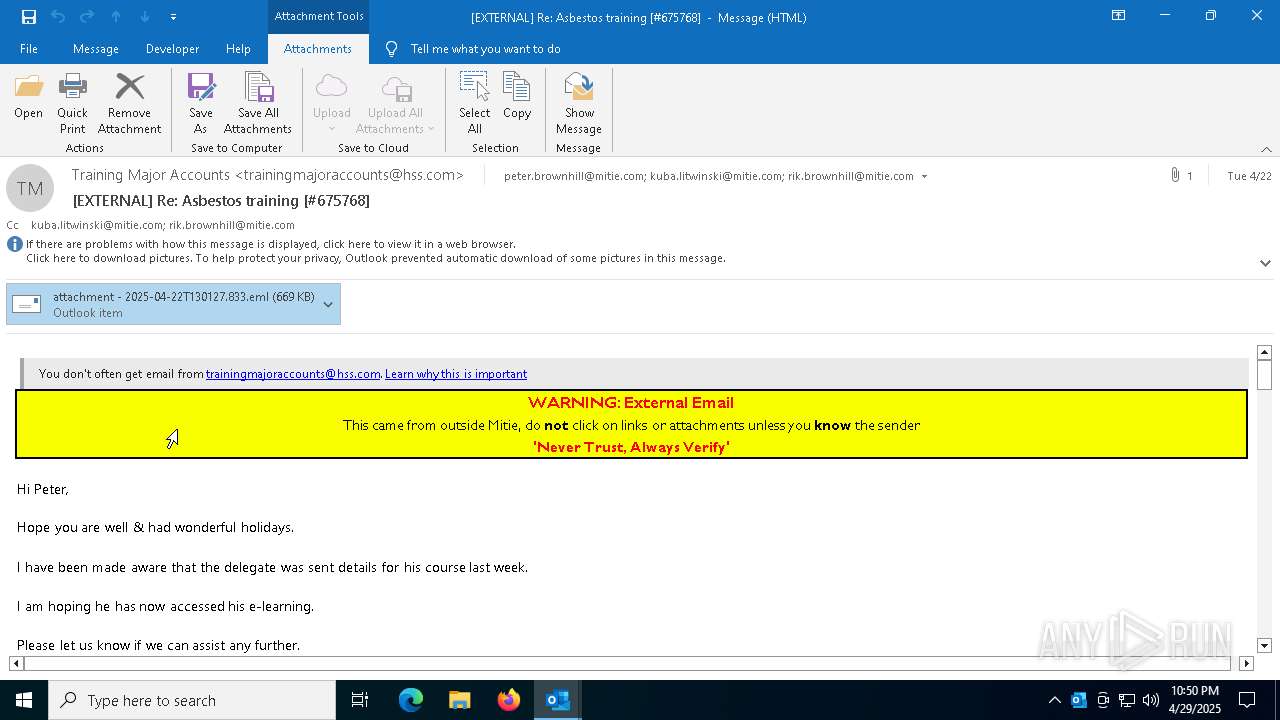This screenshot has width=1280, height=720.
Task: Click the Outlook icon in system tray
Action: [1079, 700]
